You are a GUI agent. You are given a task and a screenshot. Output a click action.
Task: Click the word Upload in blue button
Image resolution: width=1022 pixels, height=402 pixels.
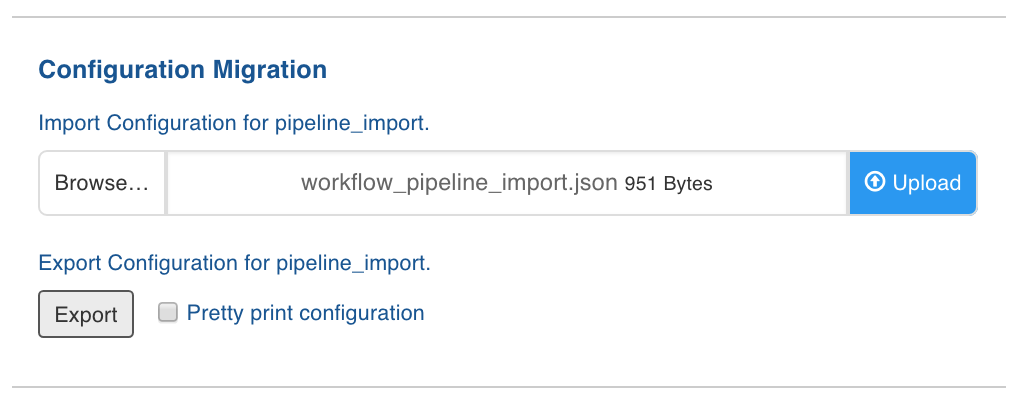[927, 183]
